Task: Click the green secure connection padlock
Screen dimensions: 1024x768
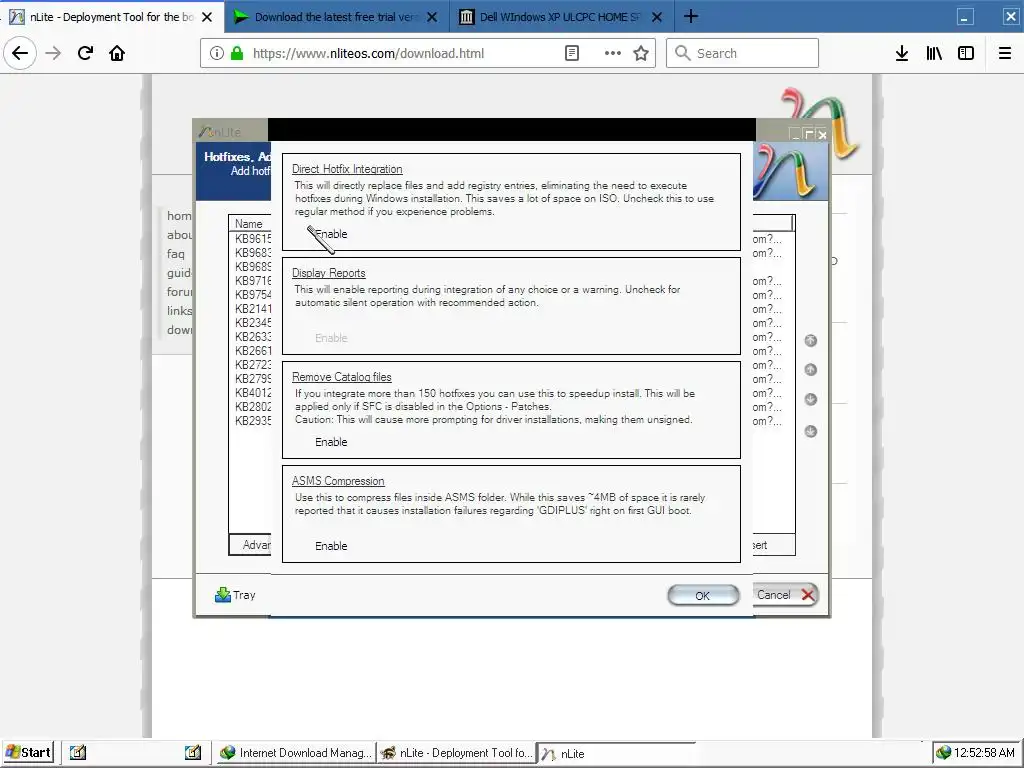Action: pos(238,53)
